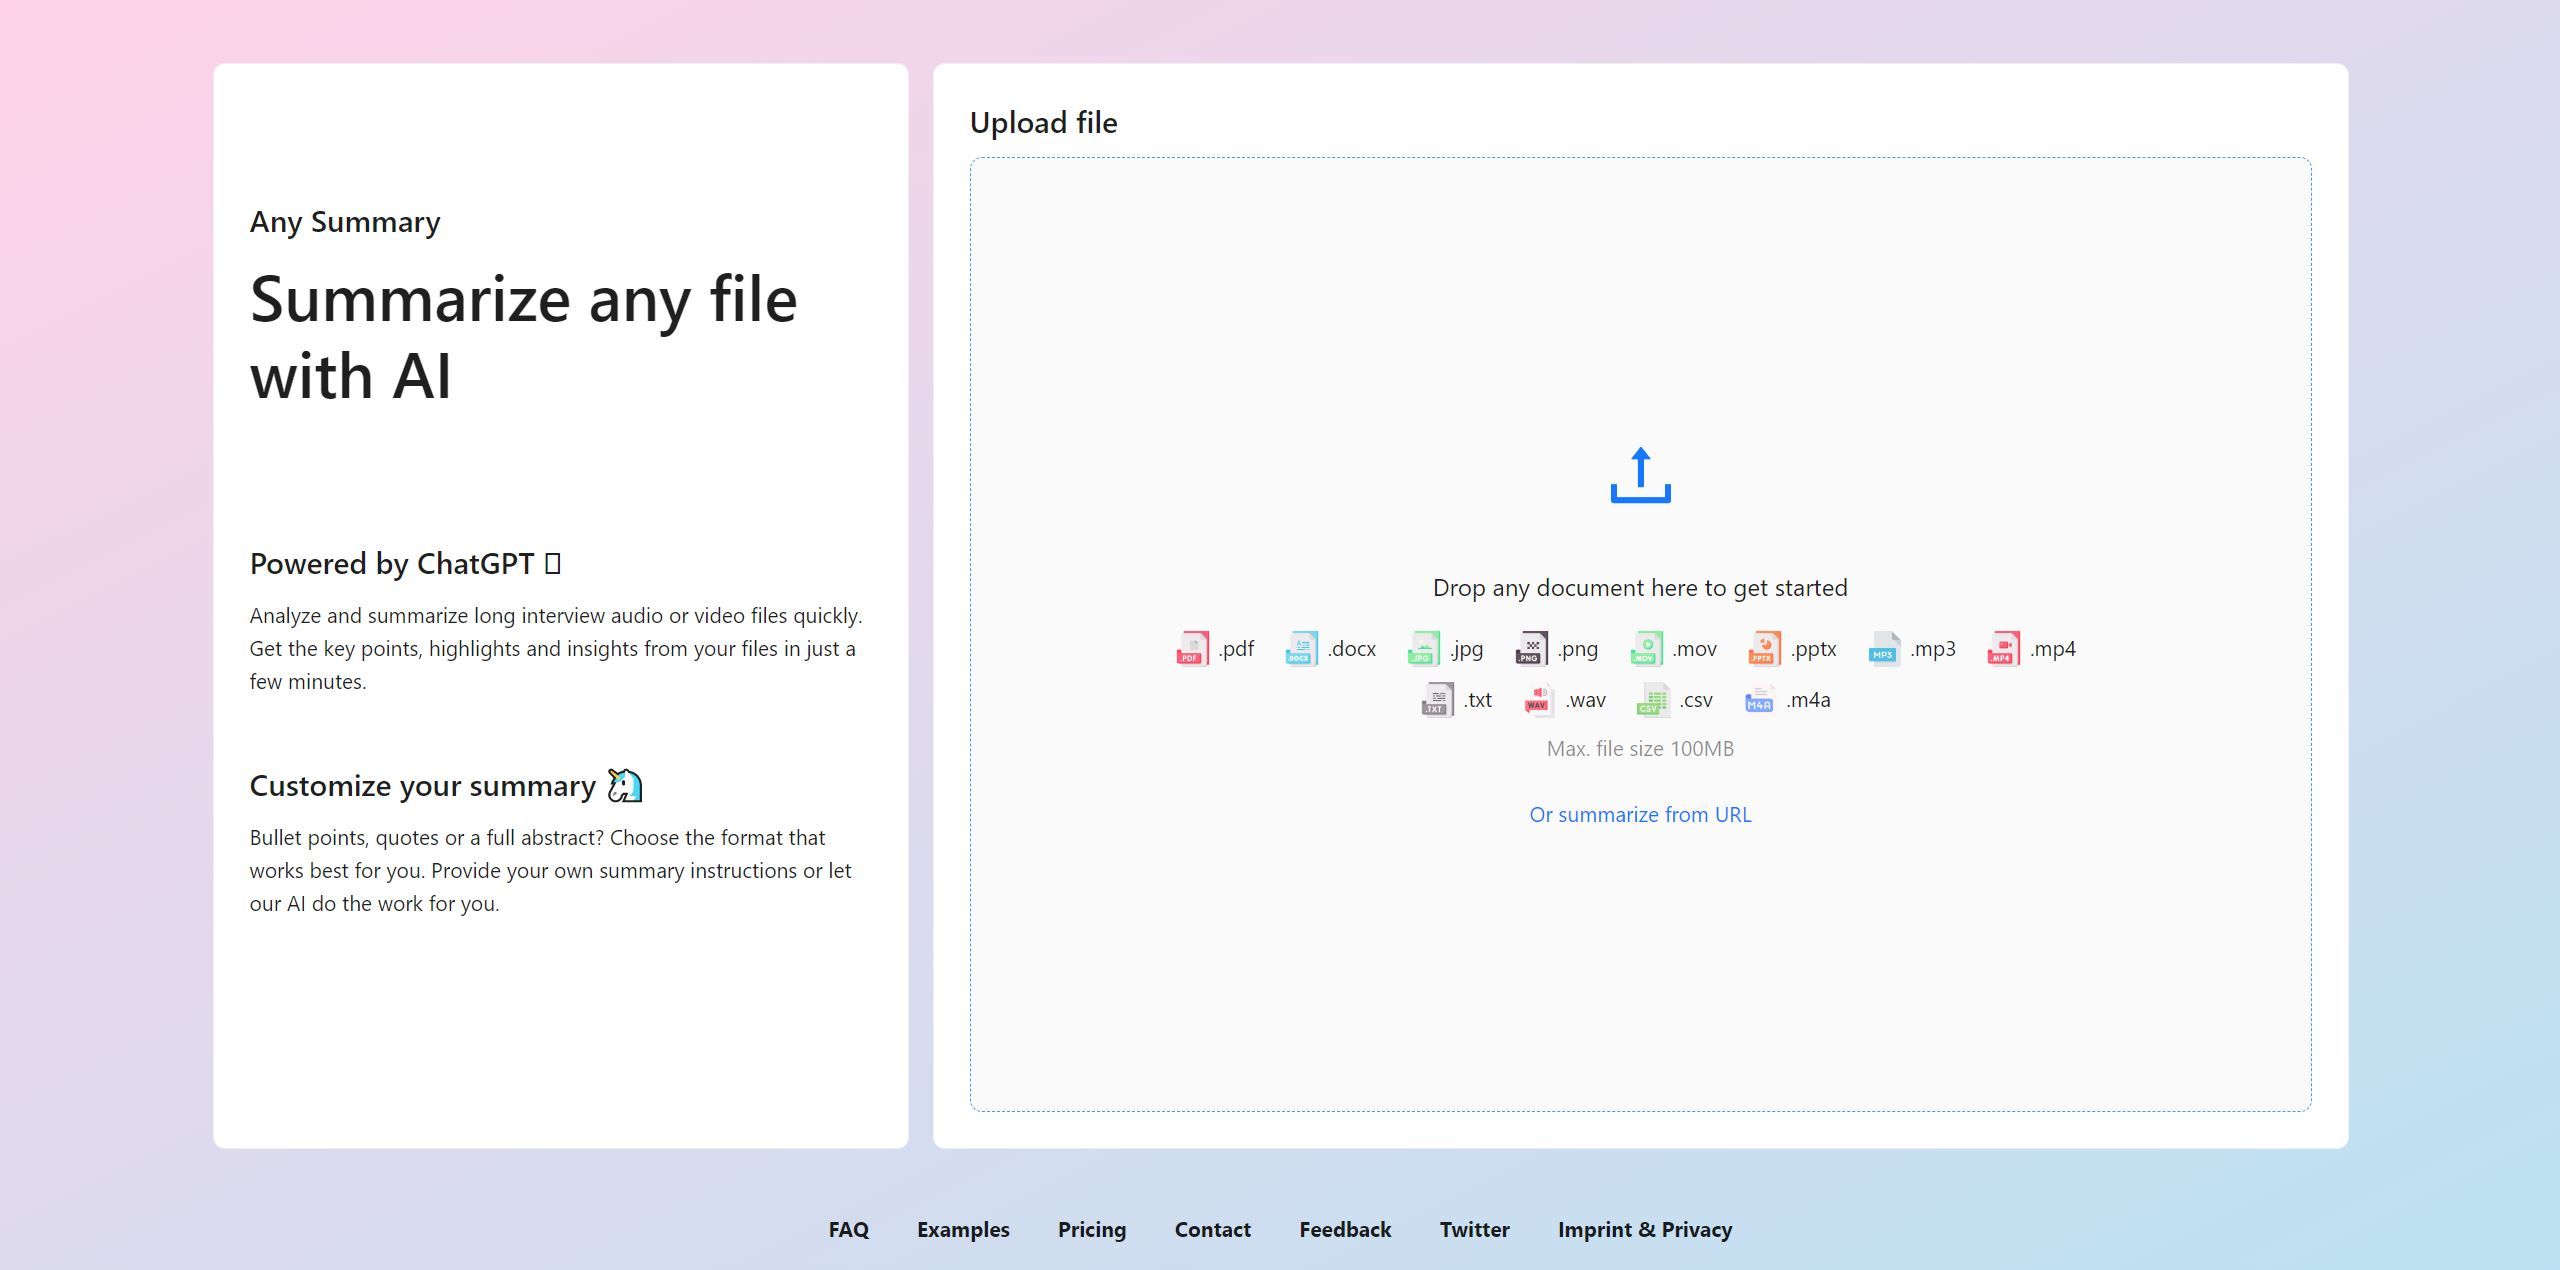
Task: Click the PNG file type icon
Action: pos(1531,649)
